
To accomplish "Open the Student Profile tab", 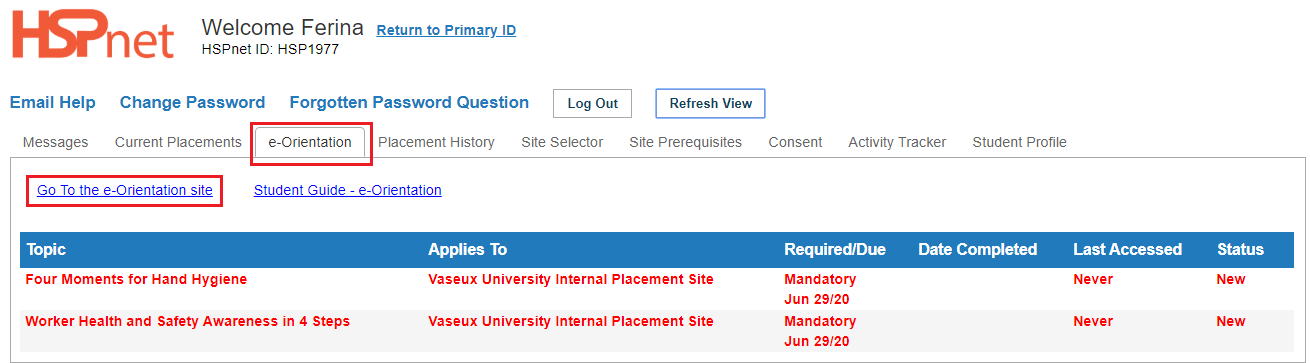I will tap(1019, 142).
